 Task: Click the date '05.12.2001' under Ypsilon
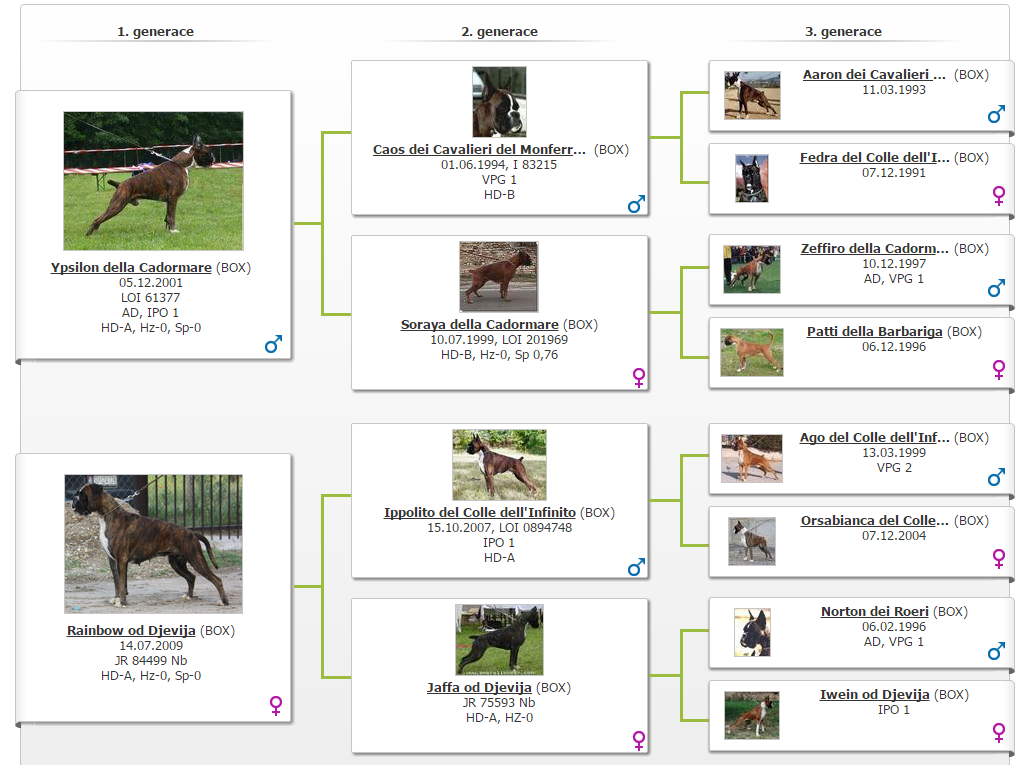point(151,283)
